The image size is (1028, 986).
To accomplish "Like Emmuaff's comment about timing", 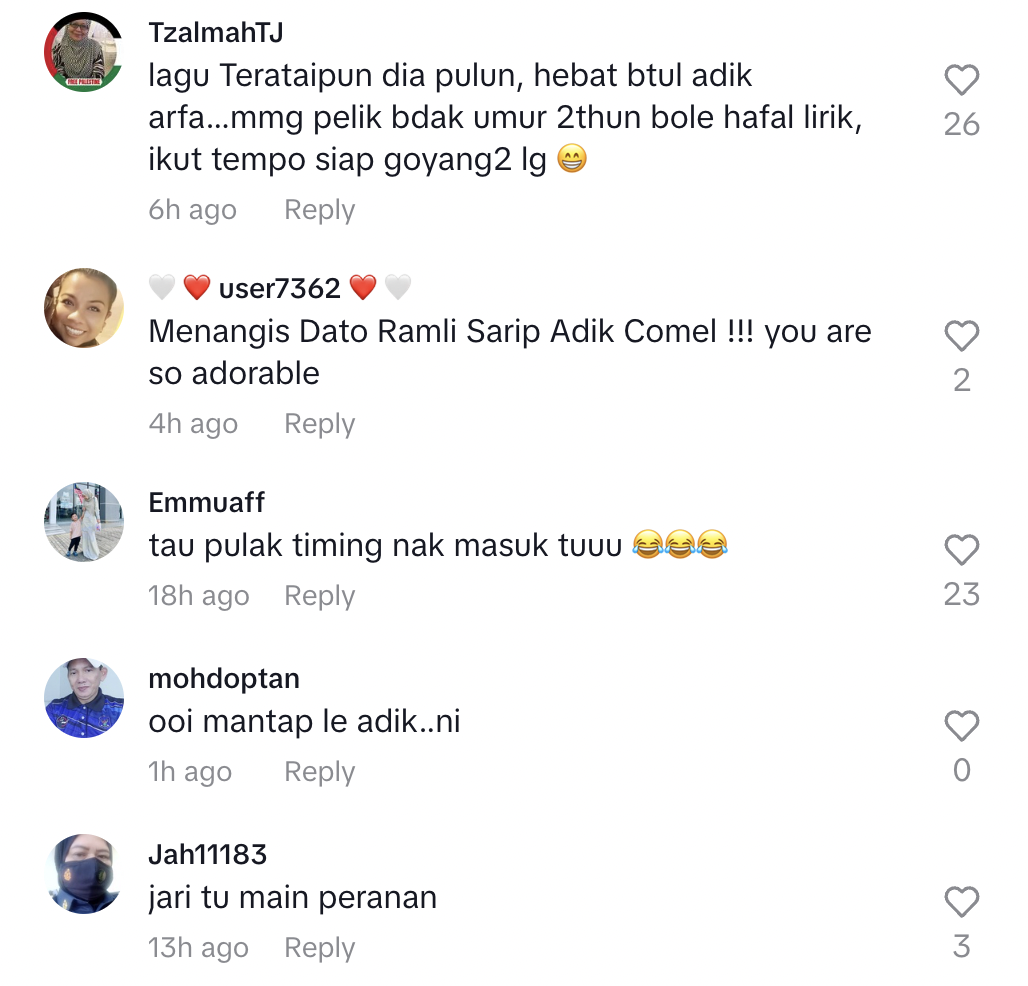I will (961, 549).
